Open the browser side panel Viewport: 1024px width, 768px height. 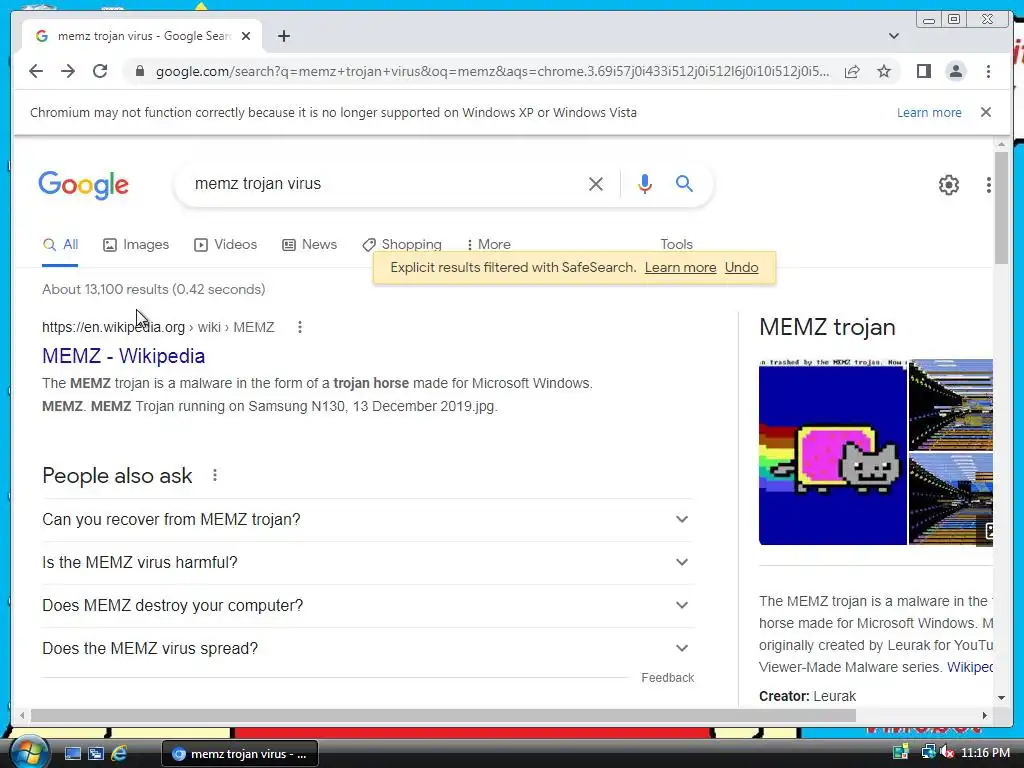923,71
